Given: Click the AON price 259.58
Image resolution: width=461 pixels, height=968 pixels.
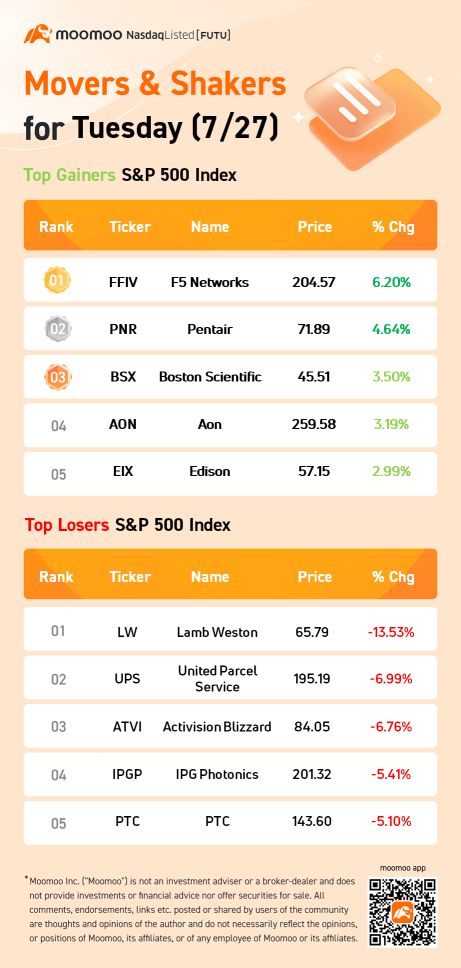Looking at the screenshot, I should point(314,424).
